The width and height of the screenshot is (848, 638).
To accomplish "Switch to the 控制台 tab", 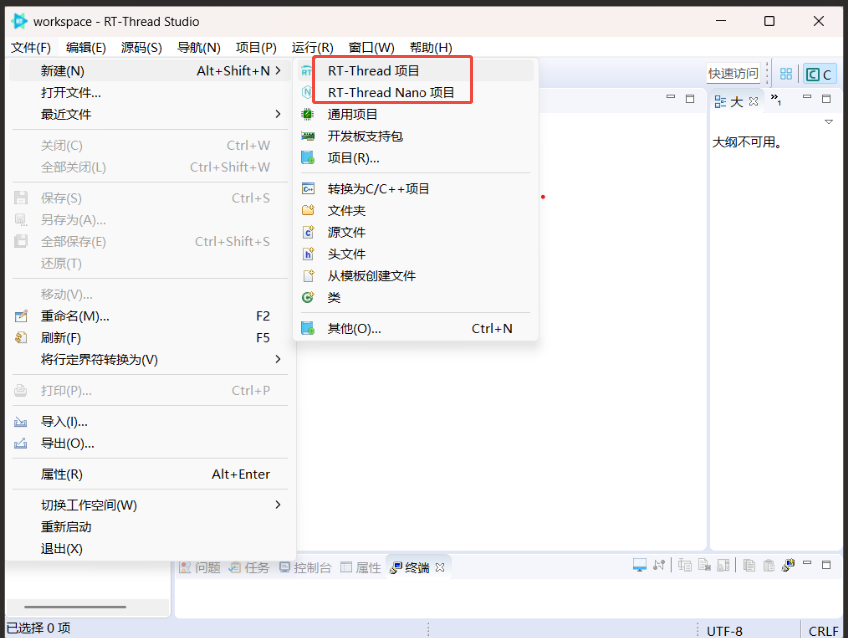I will tap(305, 567).
